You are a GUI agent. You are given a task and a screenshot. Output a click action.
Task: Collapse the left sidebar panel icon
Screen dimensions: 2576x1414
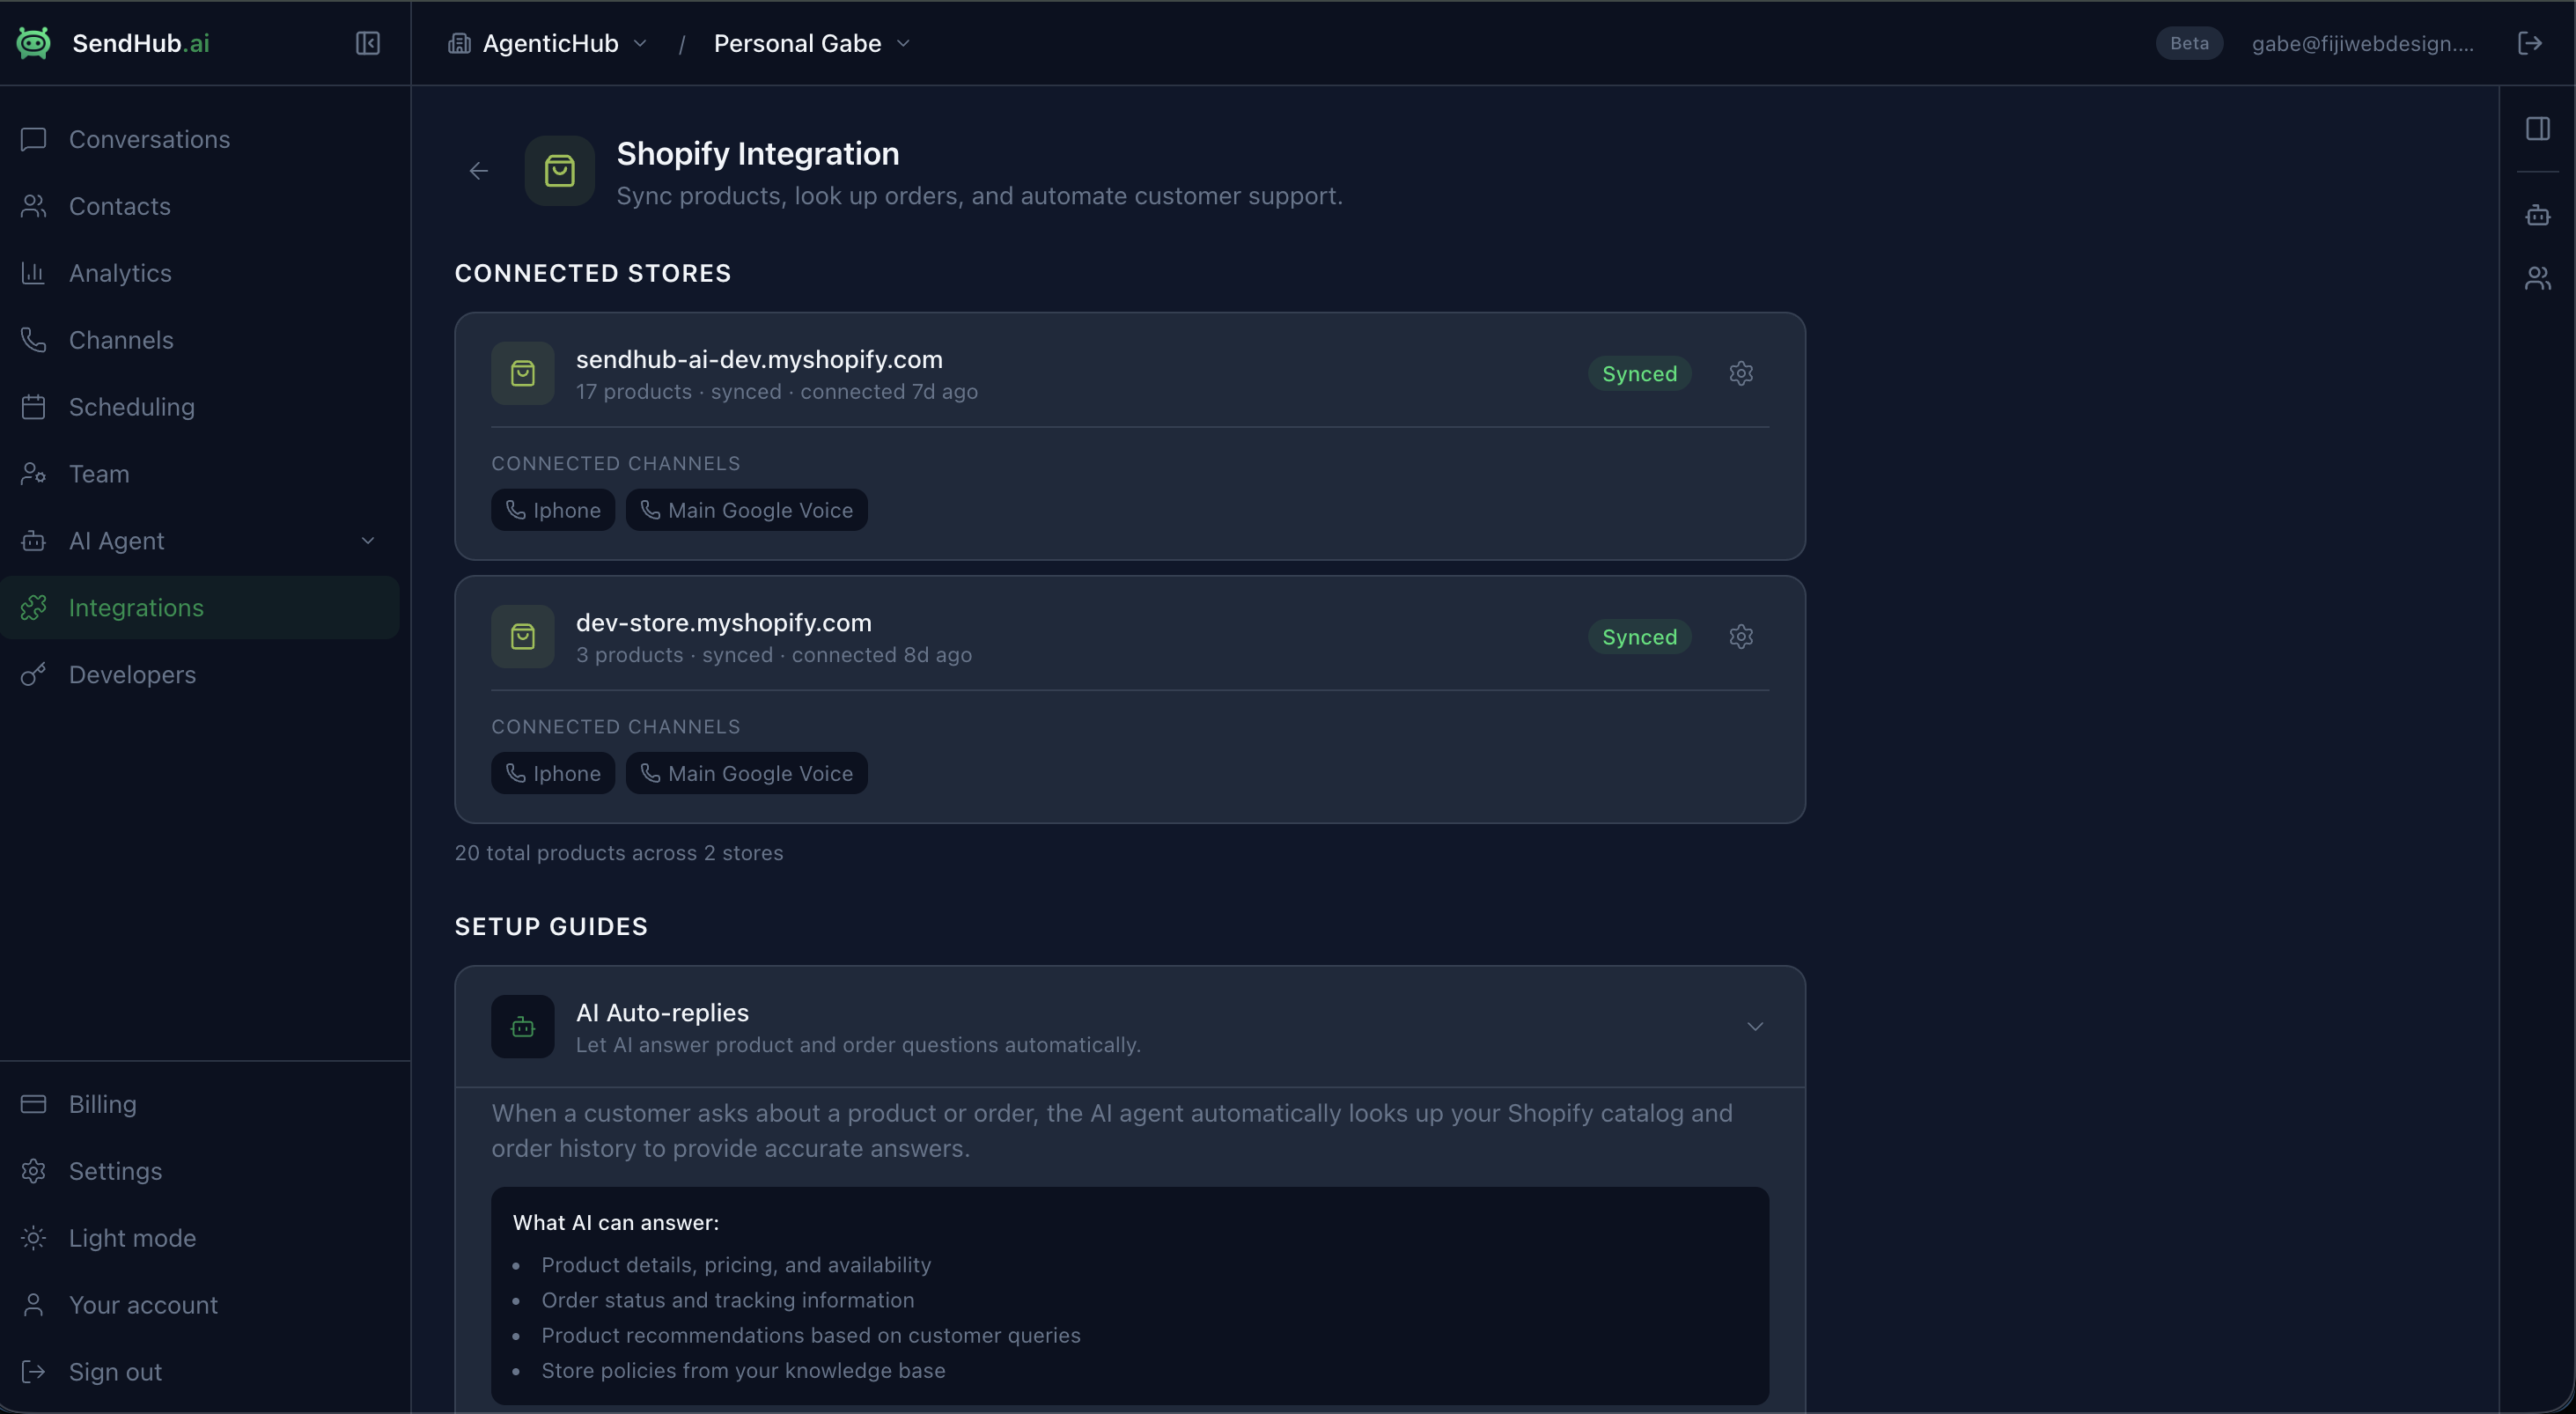point(368,43)
